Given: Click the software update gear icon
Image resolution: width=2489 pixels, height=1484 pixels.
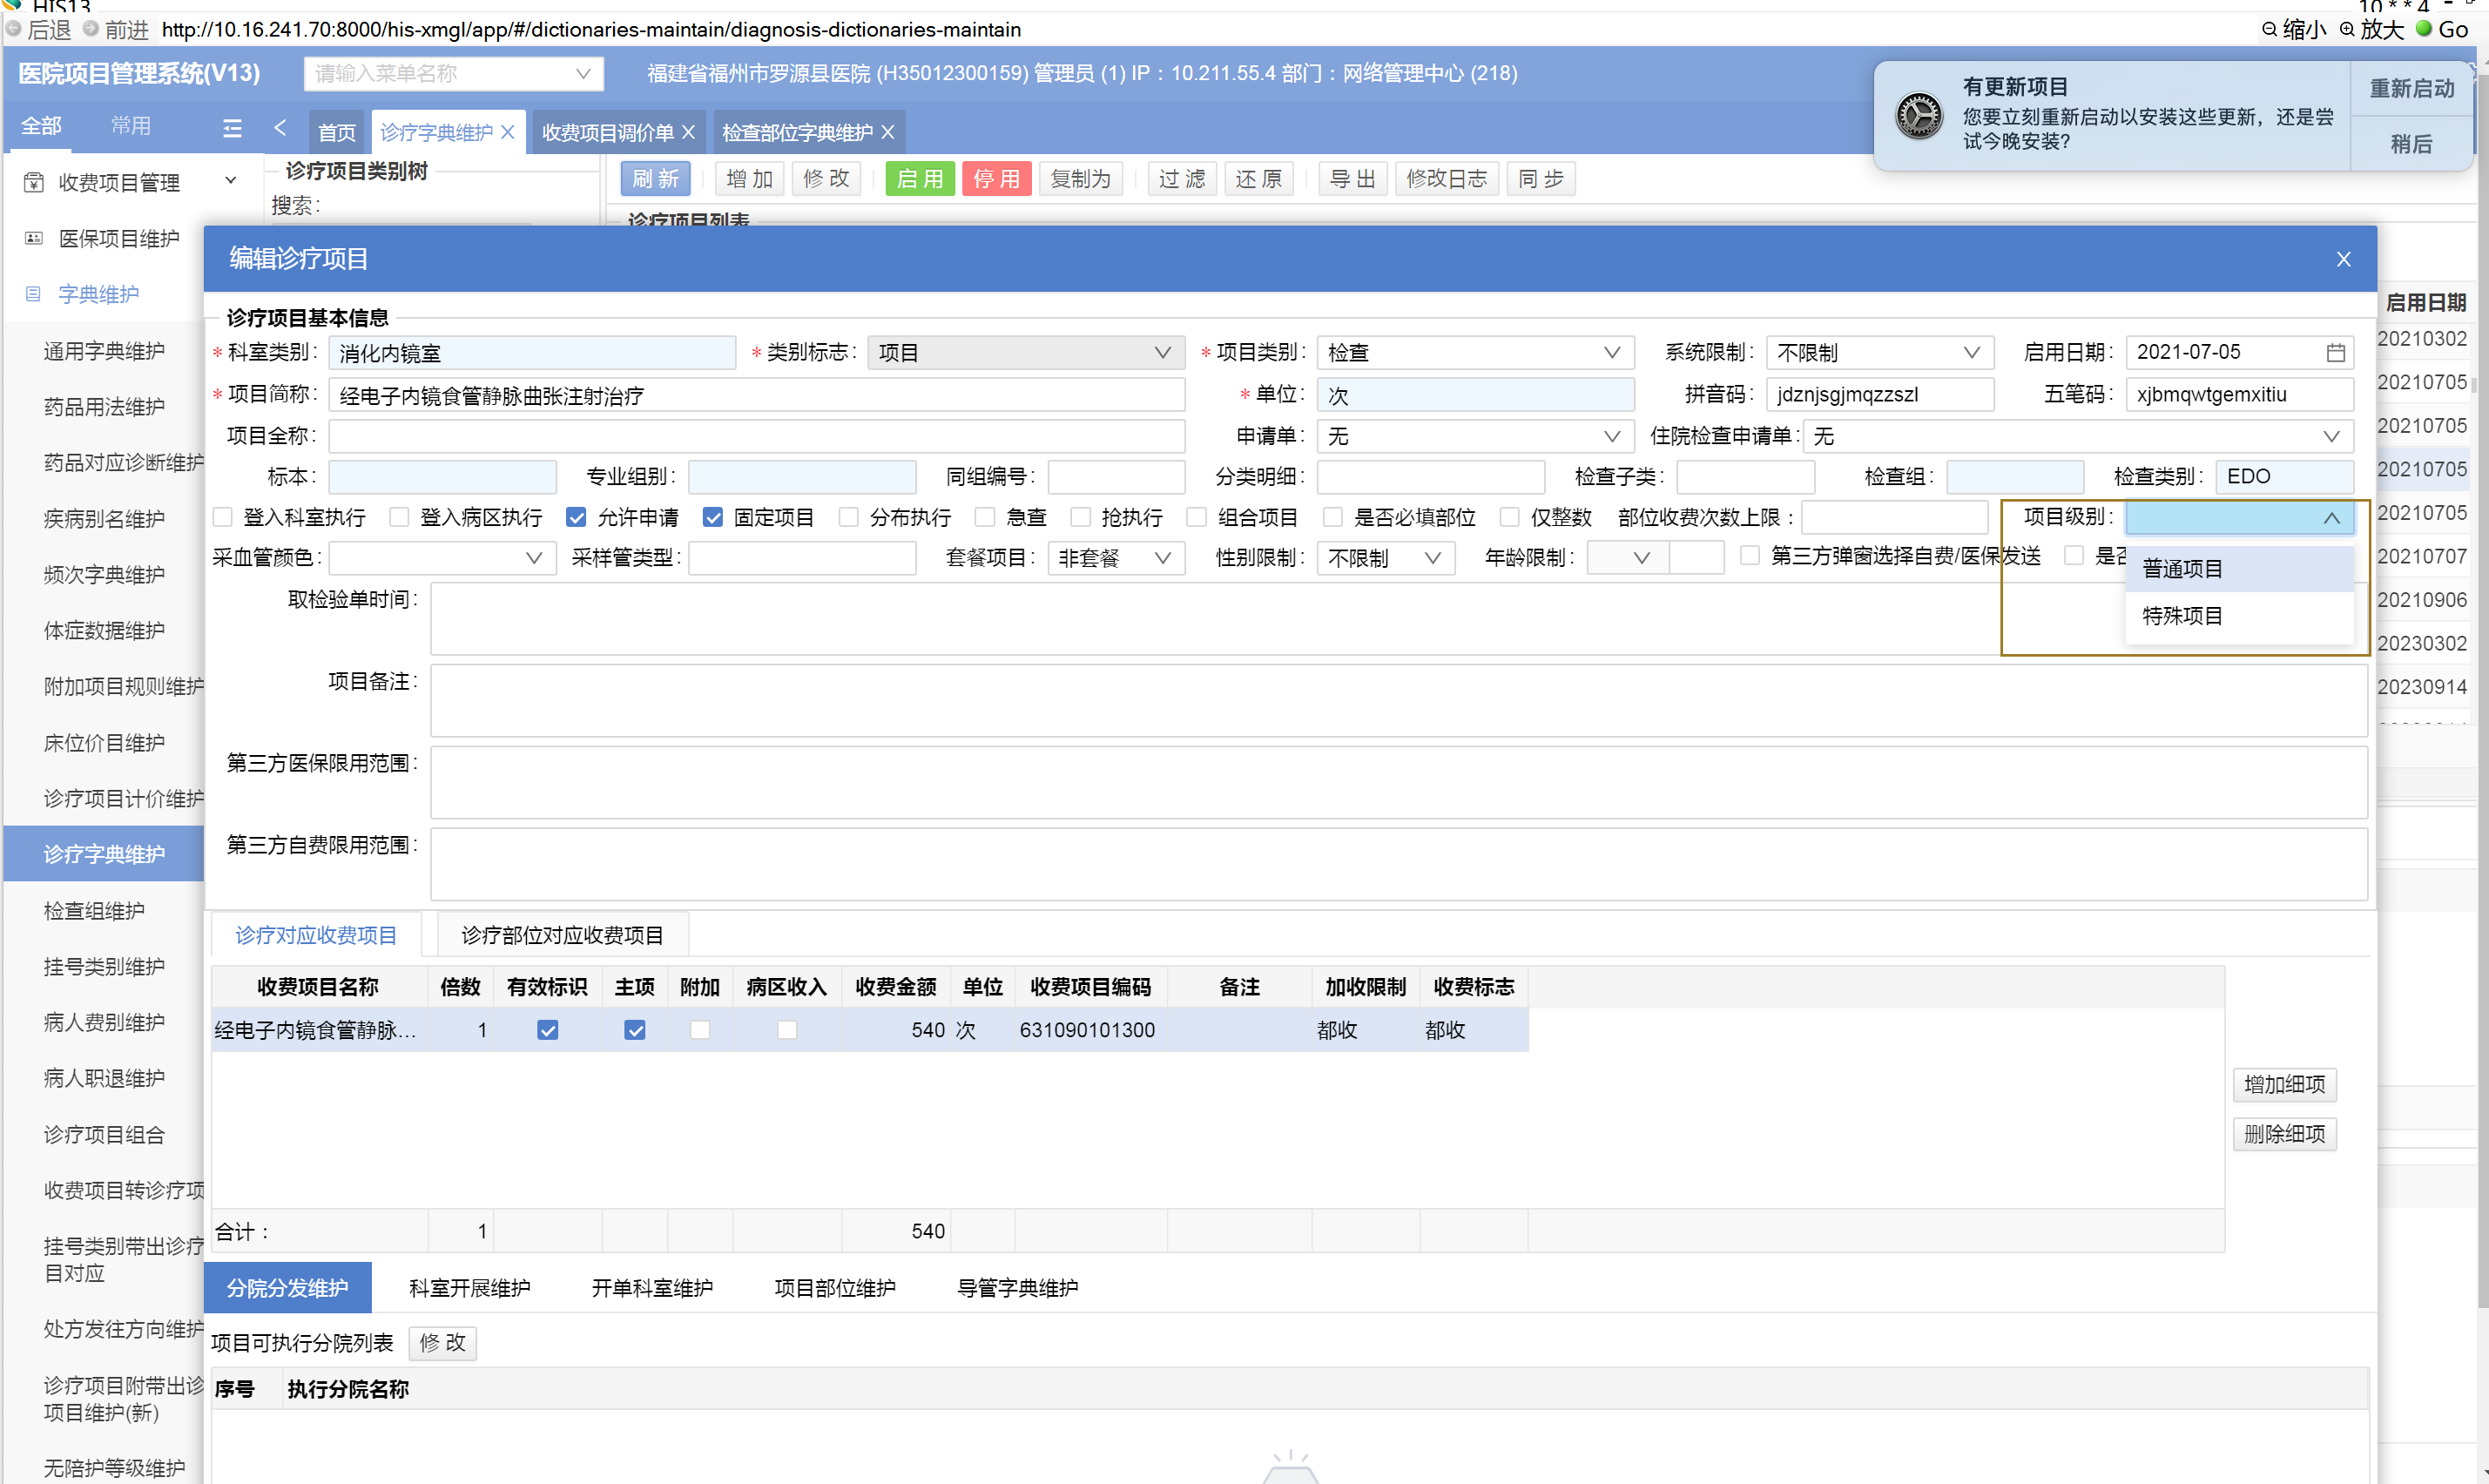Looking at the screenshot, I should 1919,116.
